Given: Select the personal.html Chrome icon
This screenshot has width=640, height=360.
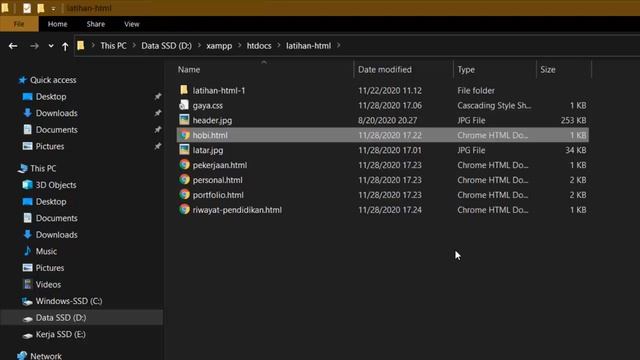Looking at the screenshot, I should (x=184, y=180).
